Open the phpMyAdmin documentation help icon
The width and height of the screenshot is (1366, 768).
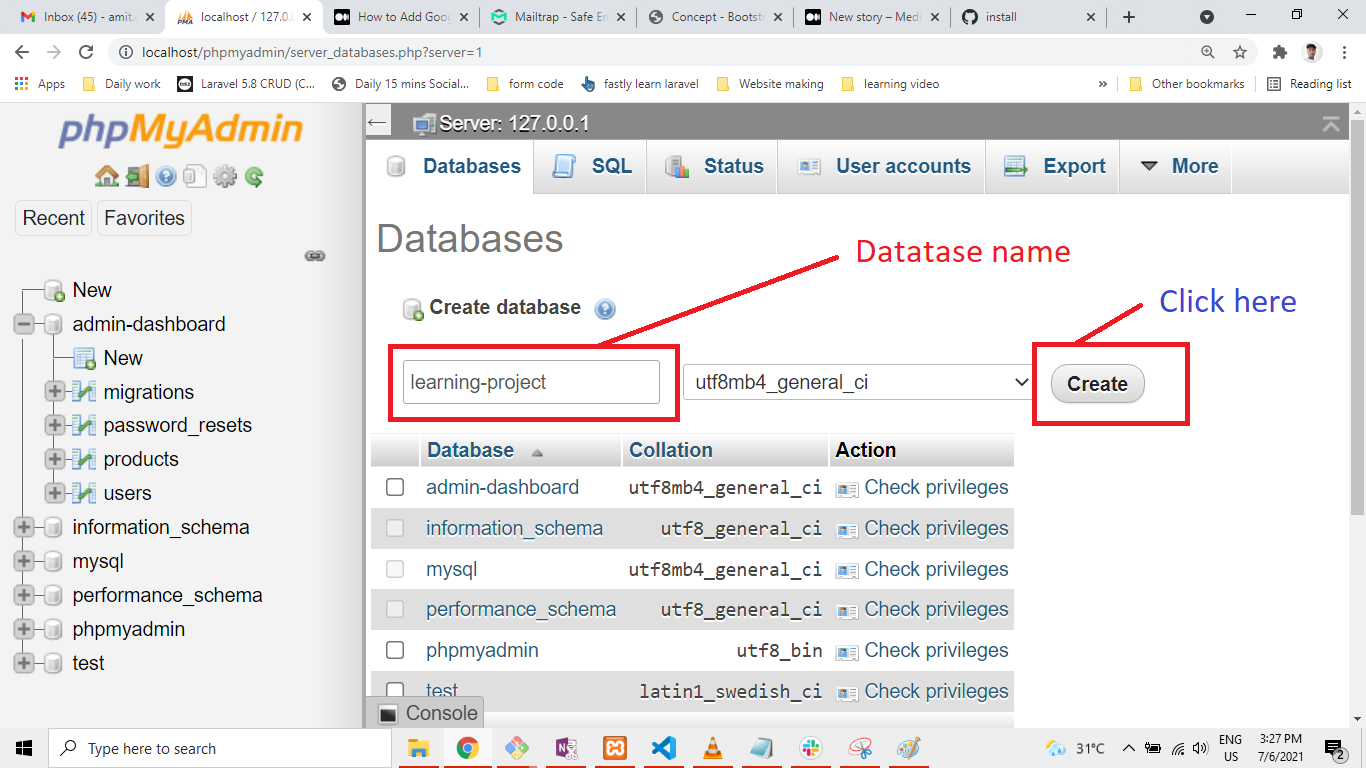(x=166, y=177)
